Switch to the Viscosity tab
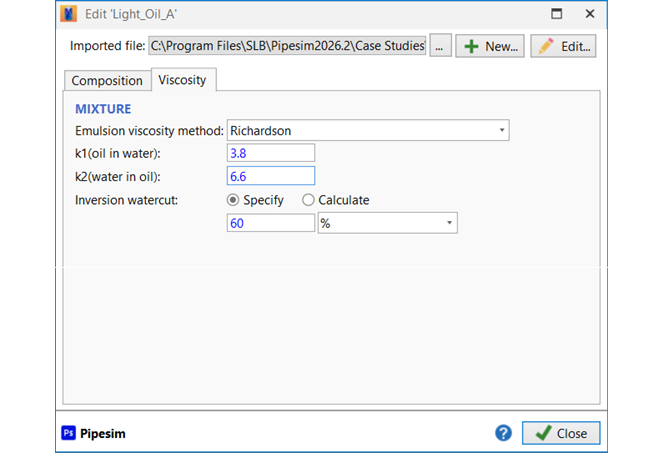Viewport: 663px width, 453px height. pos(182,80)
